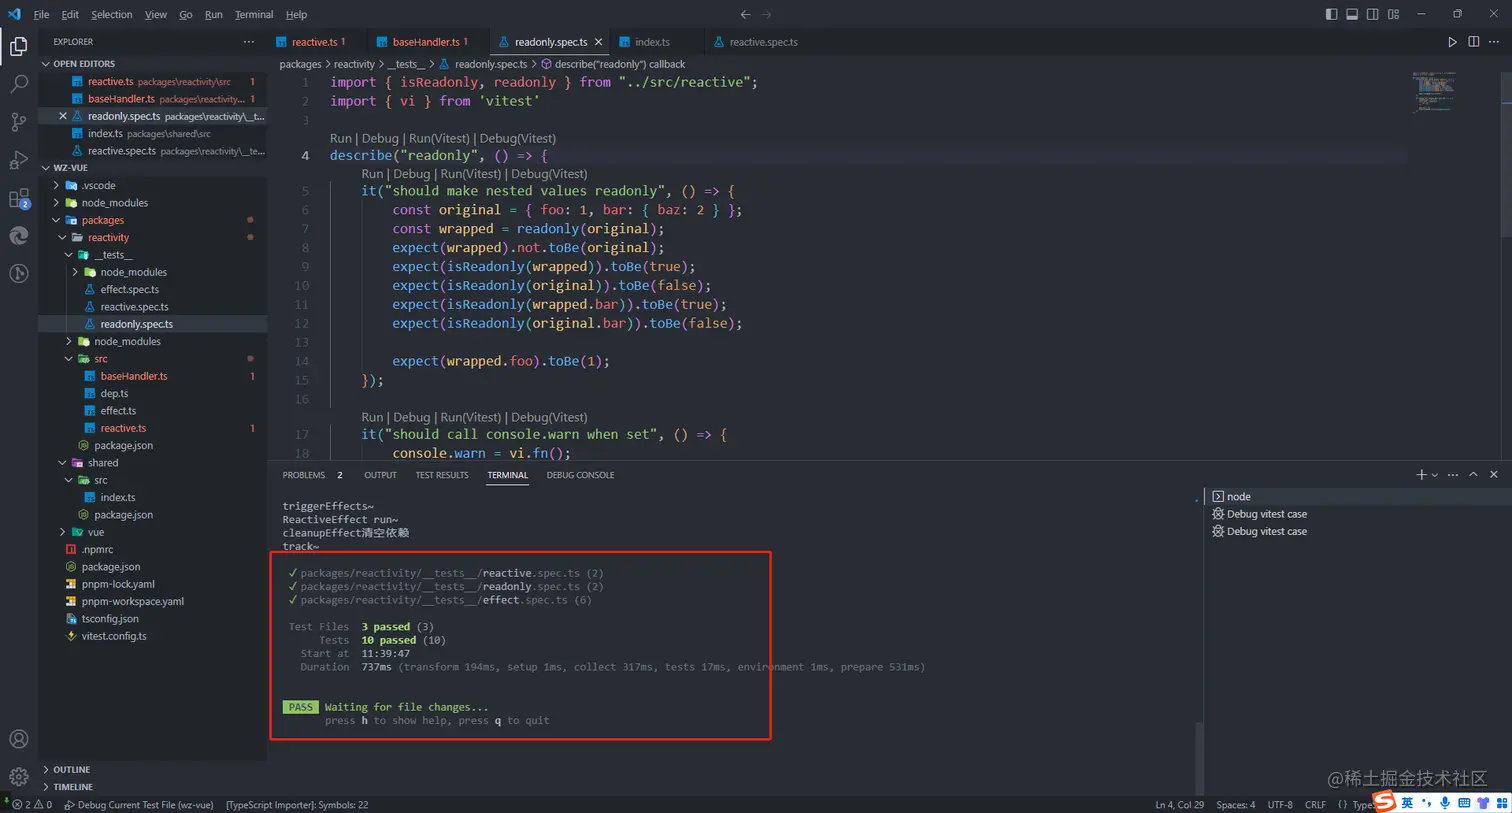Screen dimensions: 1512x813
Task: Open editor More Actions ellipsis
Action: (x=1494, y=42)
